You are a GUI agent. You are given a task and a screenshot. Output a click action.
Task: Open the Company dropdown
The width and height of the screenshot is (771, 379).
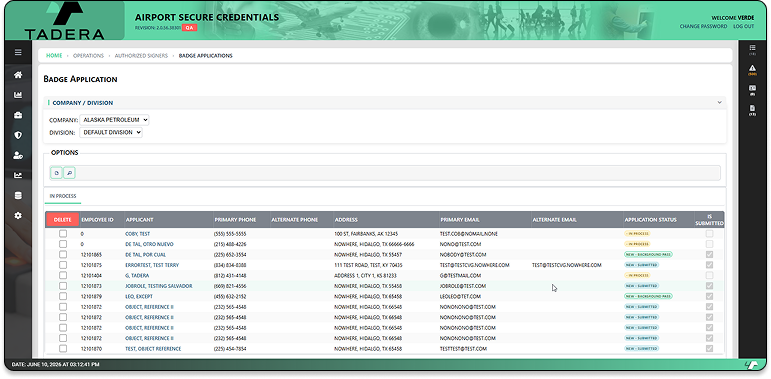tap(114, 119)
